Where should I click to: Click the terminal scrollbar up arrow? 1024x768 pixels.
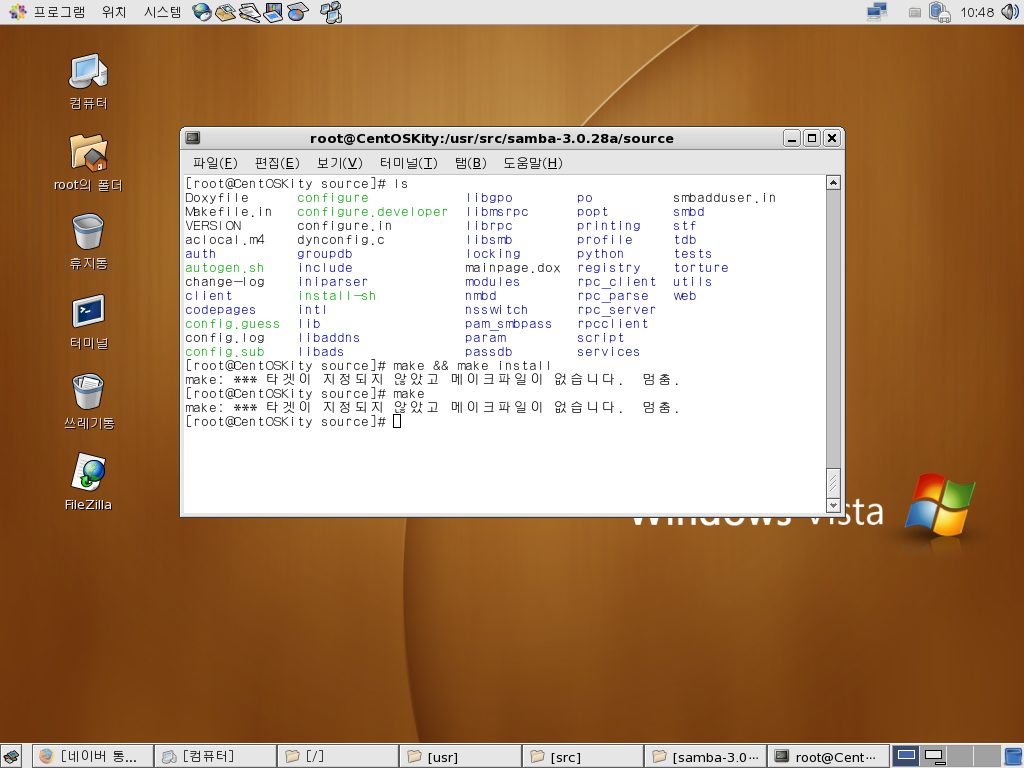pyautogui.click(x=833, y=183)
